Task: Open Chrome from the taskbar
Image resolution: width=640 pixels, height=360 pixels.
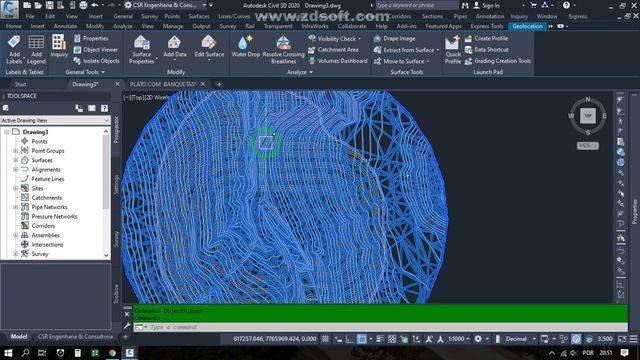Action: (112, 353)
